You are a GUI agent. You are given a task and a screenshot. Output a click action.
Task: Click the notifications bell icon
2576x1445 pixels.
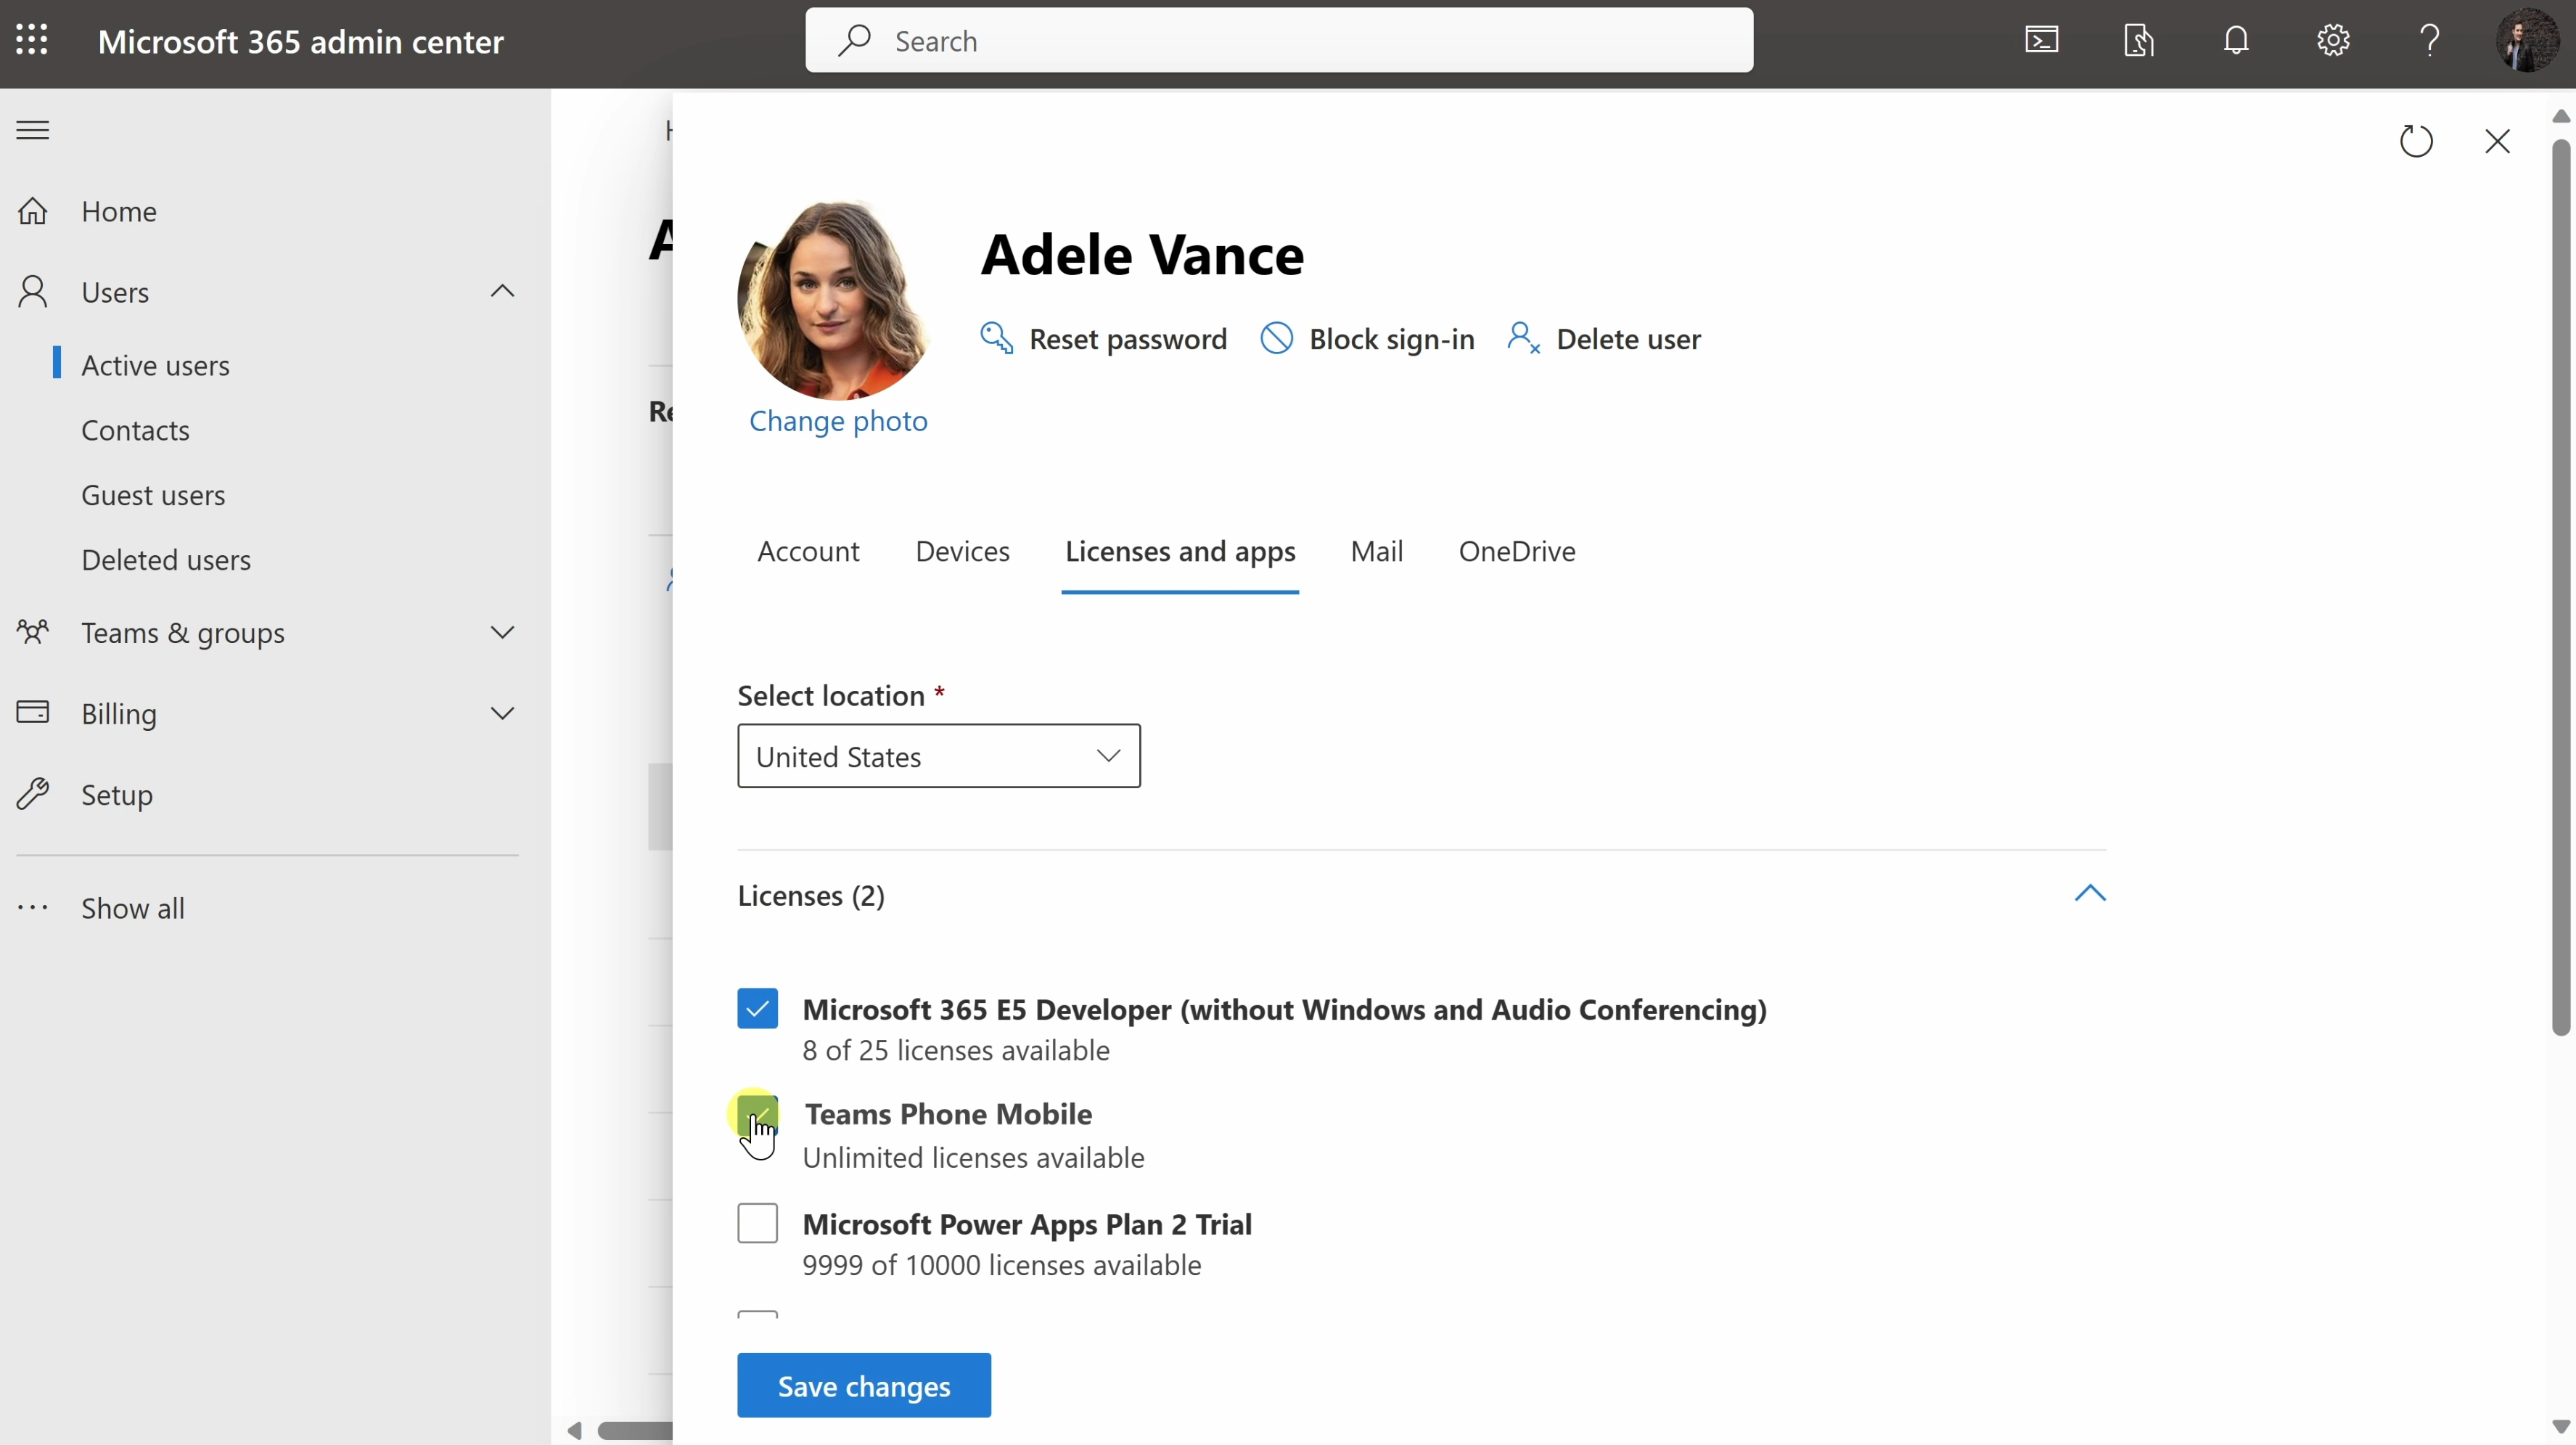click(2236, 40)
